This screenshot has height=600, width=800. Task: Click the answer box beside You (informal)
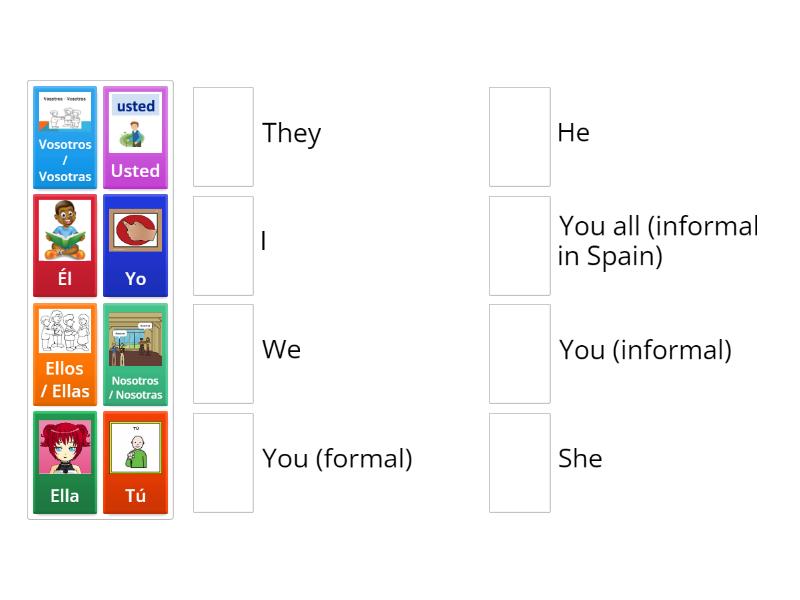(519, 353)
